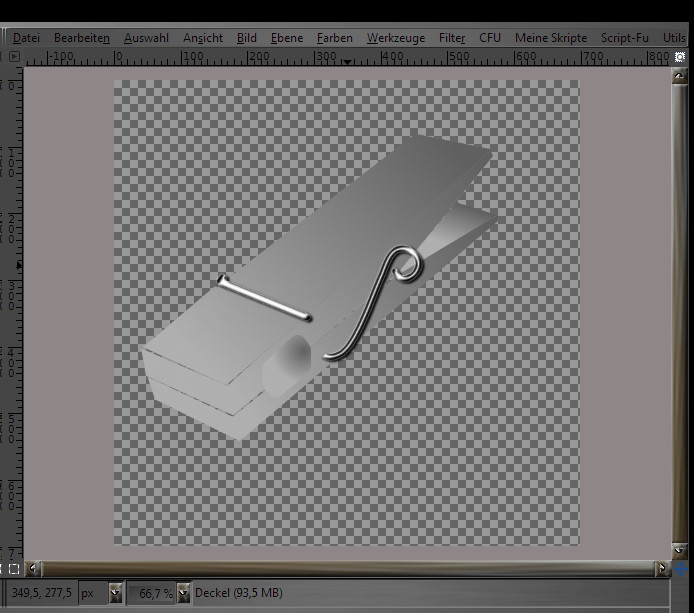694x613 pixels.
Task: Open the Datei menu
Action: pos(27,38)
